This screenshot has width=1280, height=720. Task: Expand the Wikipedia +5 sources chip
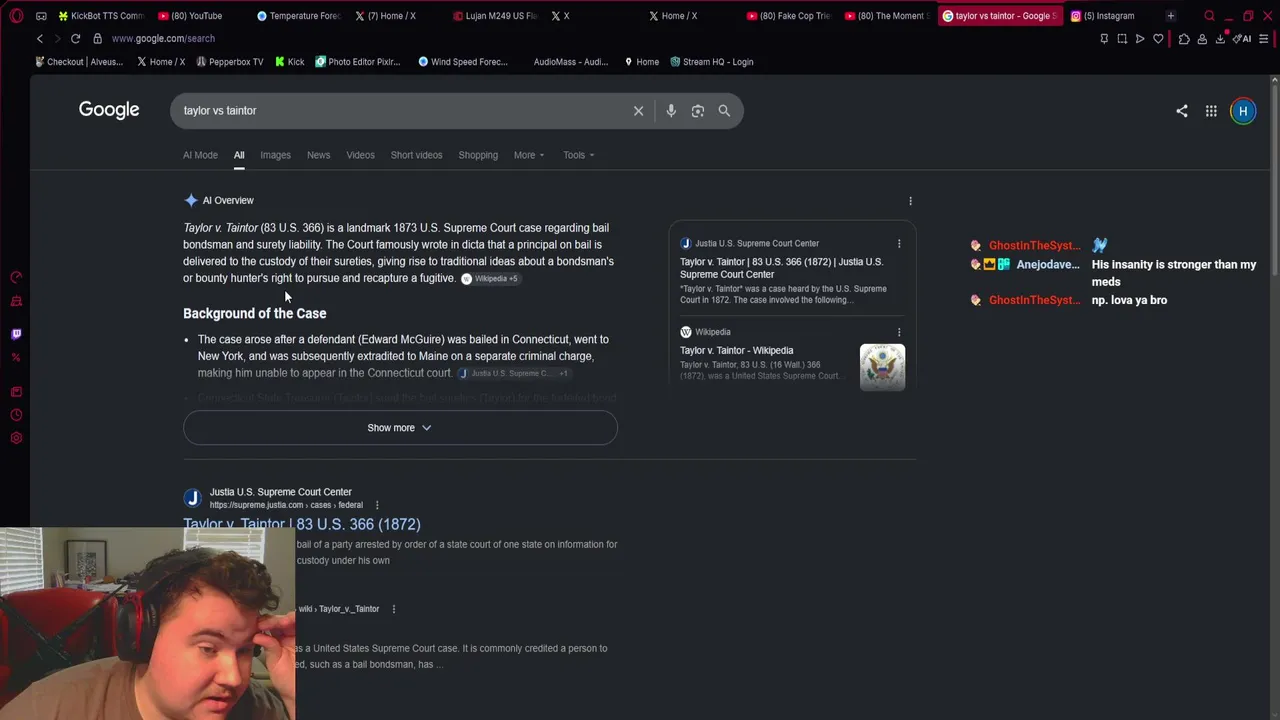[x=490, y=279]
